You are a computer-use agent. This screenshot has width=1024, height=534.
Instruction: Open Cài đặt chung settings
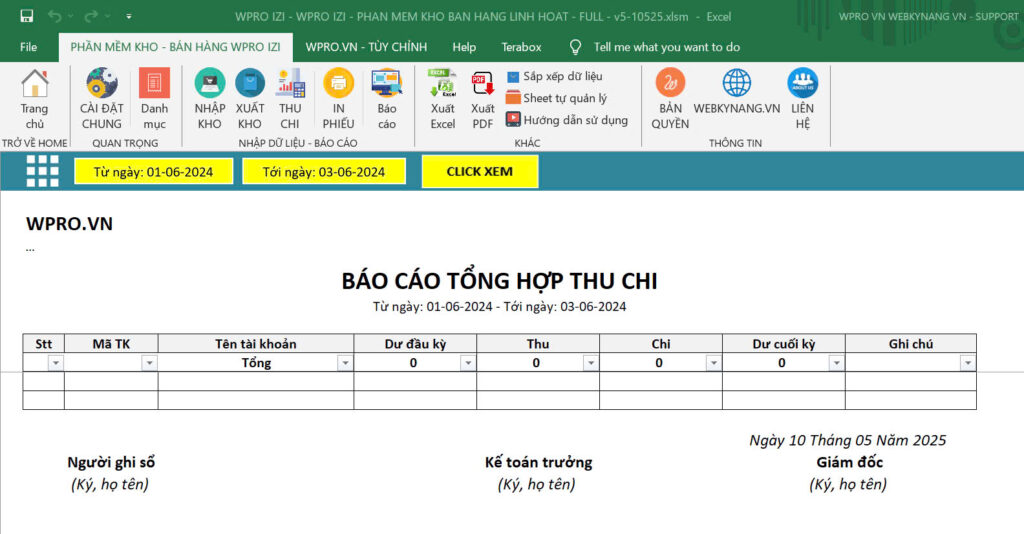point(101,84)
